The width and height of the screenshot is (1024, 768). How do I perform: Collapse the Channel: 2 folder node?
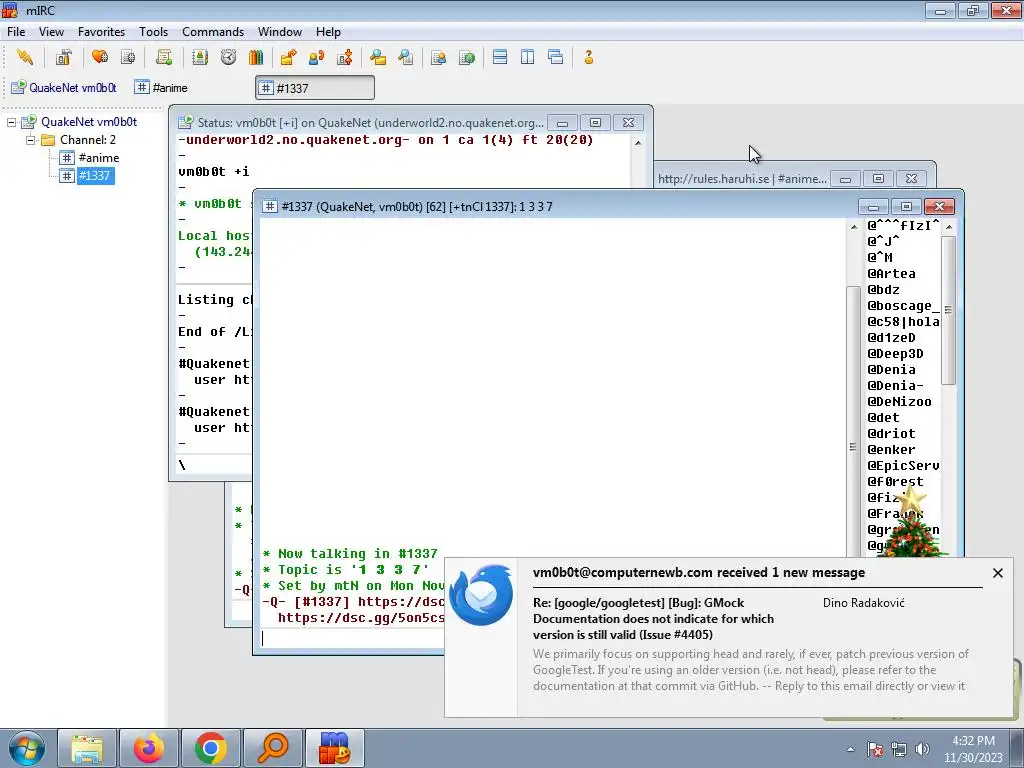31,140
